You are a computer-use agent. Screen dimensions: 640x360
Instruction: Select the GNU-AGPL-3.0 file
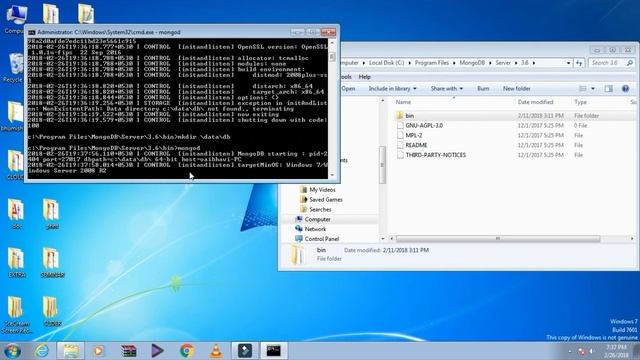[x=424, y=126]
